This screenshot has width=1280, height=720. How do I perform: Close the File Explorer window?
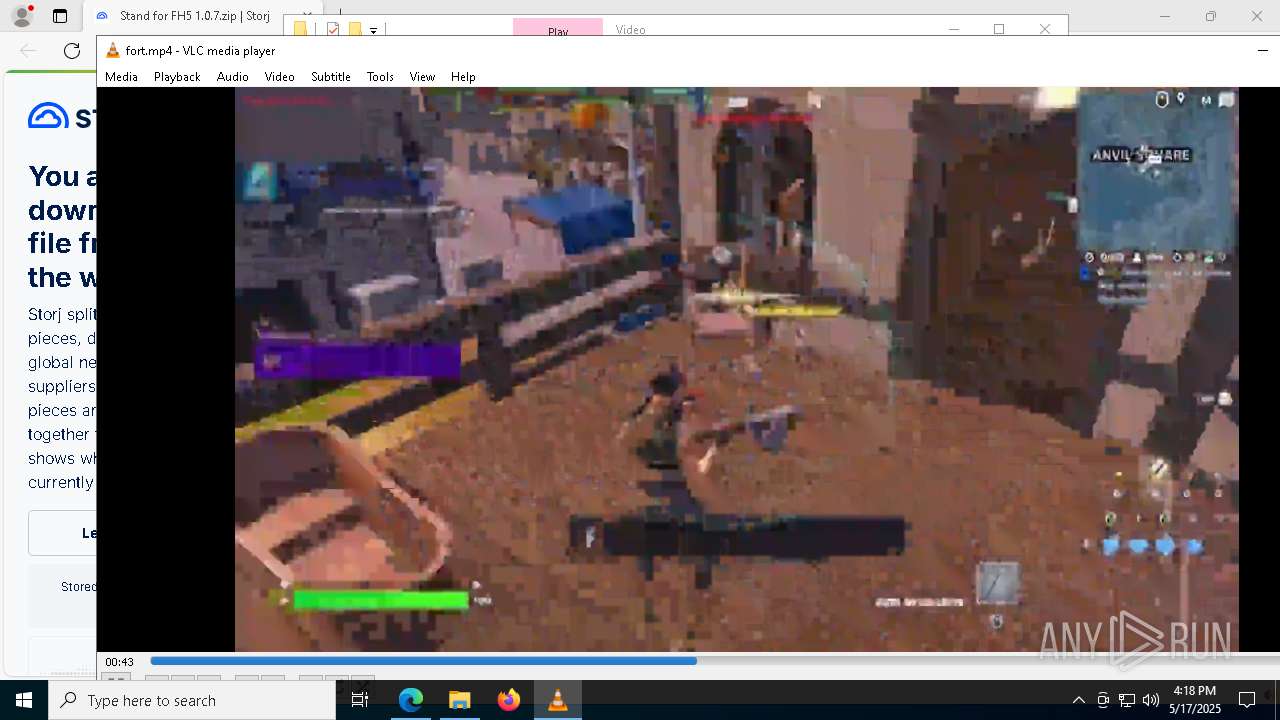click(1045, 28)
